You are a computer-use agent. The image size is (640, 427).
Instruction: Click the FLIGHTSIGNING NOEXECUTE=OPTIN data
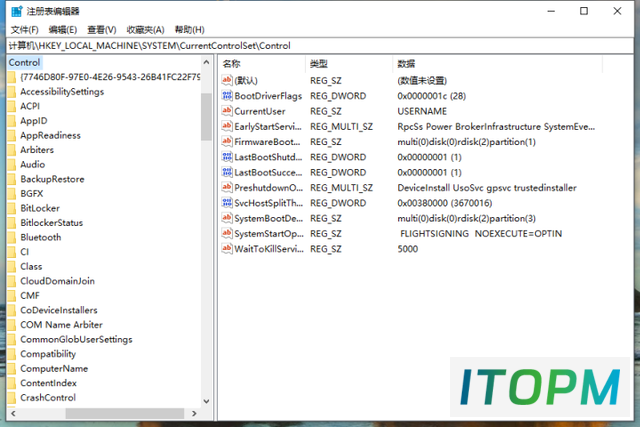pyautogui.click(x=481, y=234)
